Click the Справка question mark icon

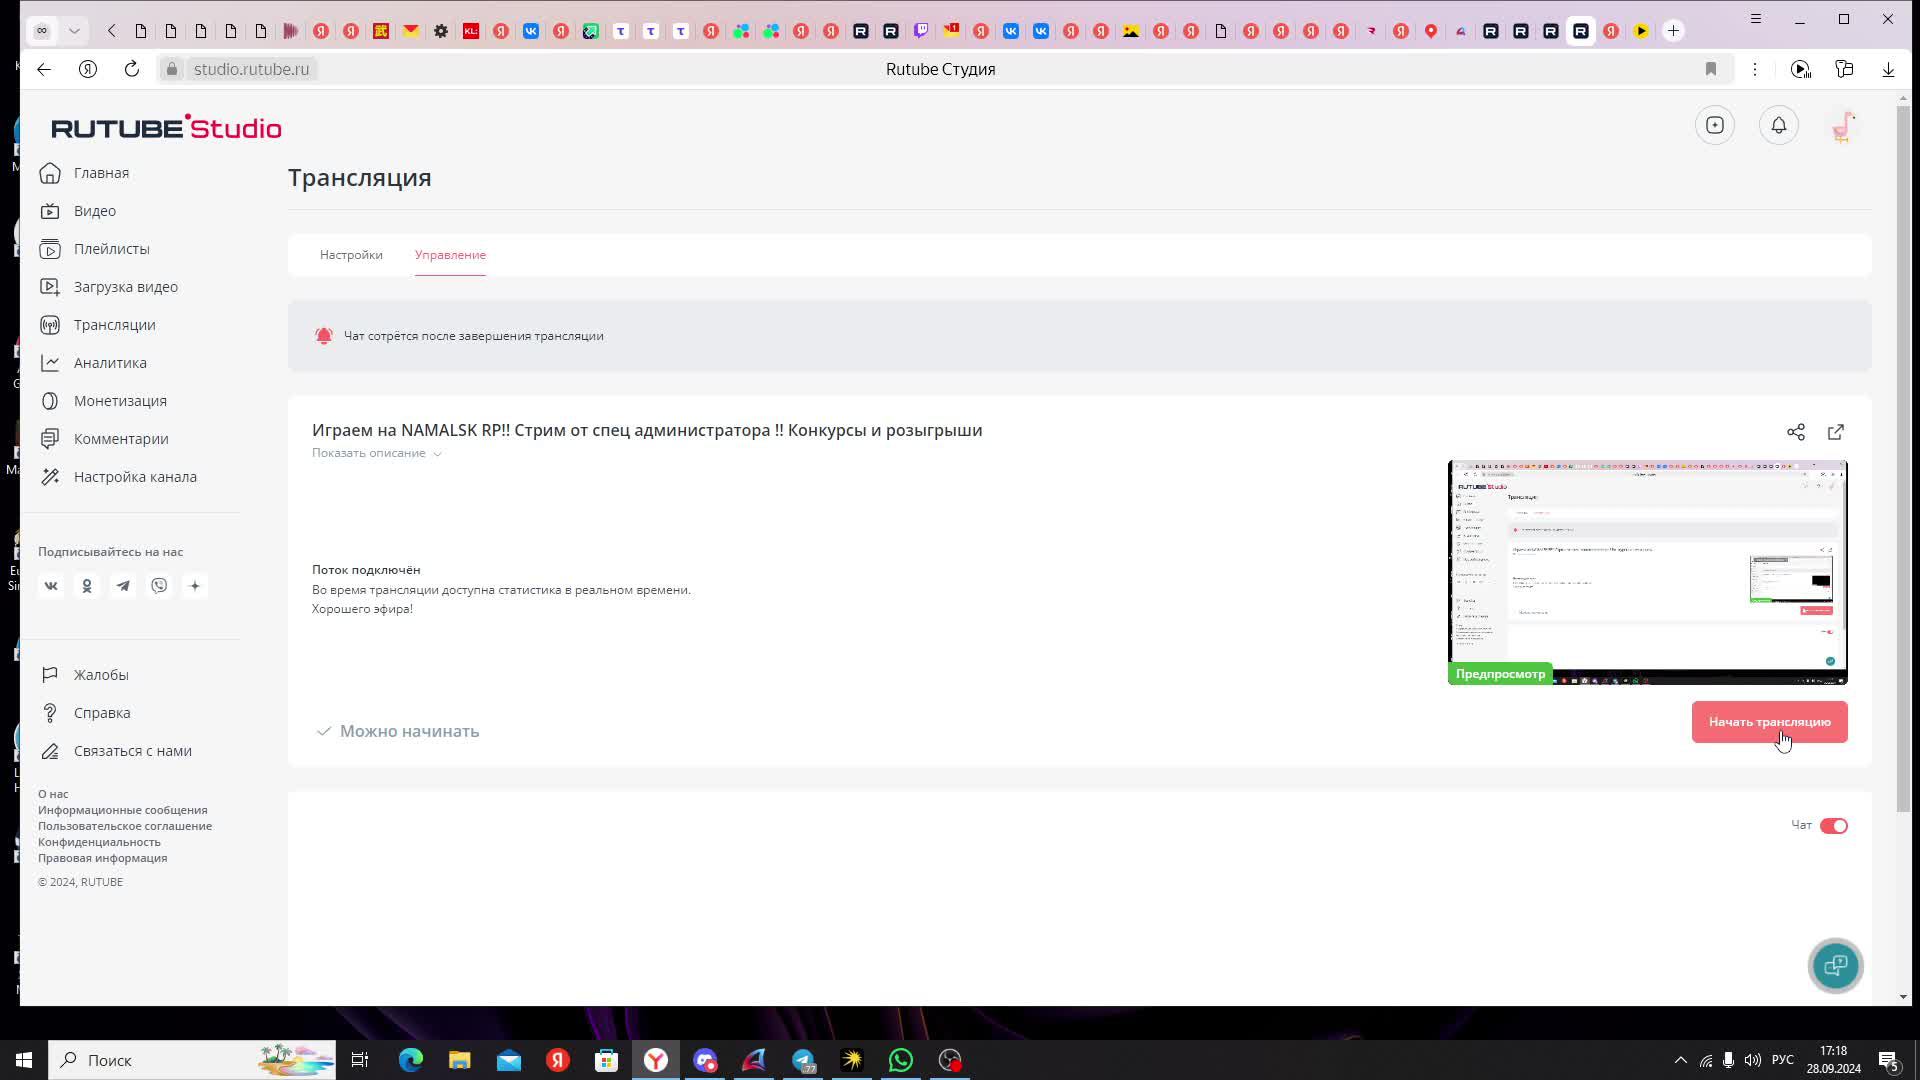coord(50,713)
